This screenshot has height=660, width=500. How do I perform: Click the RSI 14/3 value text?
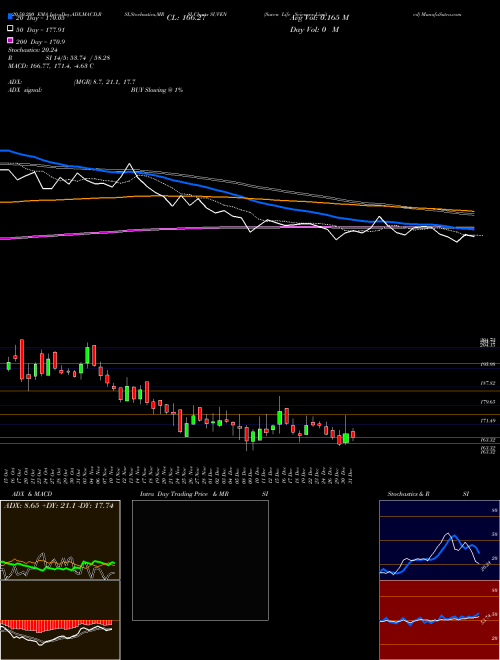click(x=78, y=58)
